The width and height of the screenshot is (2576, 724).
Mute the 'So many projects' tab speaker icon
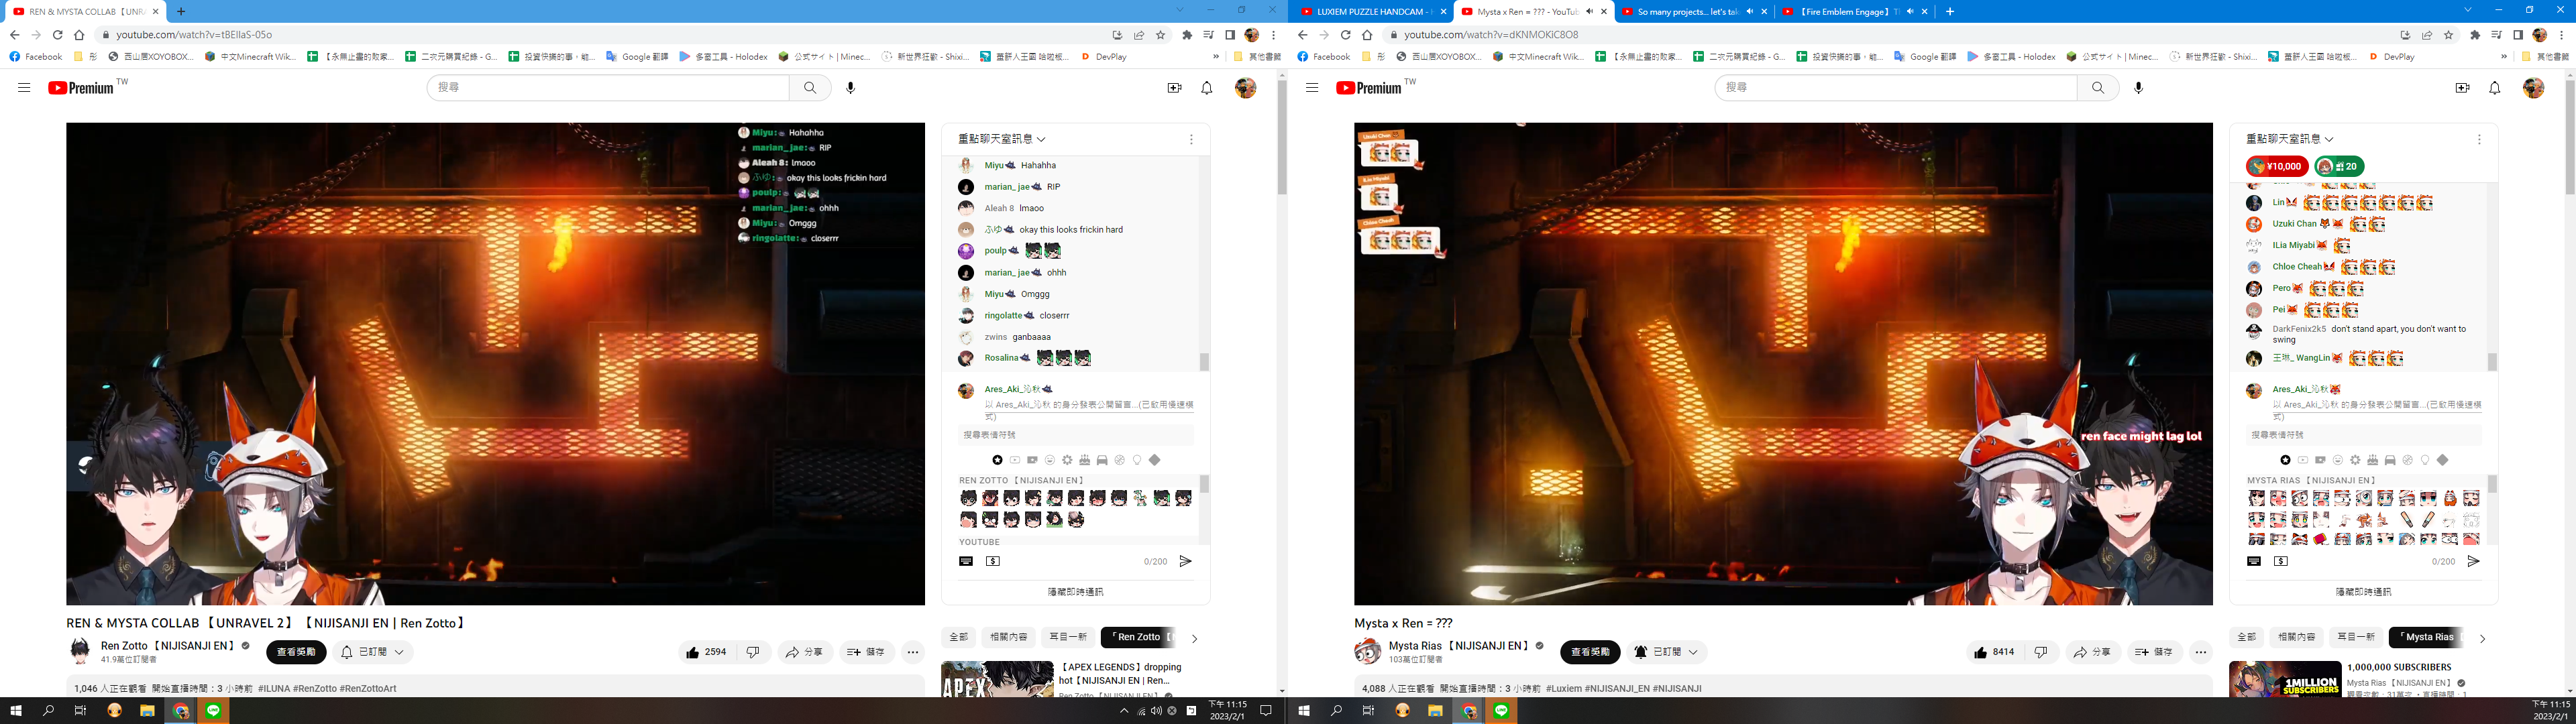point(1749,12)
